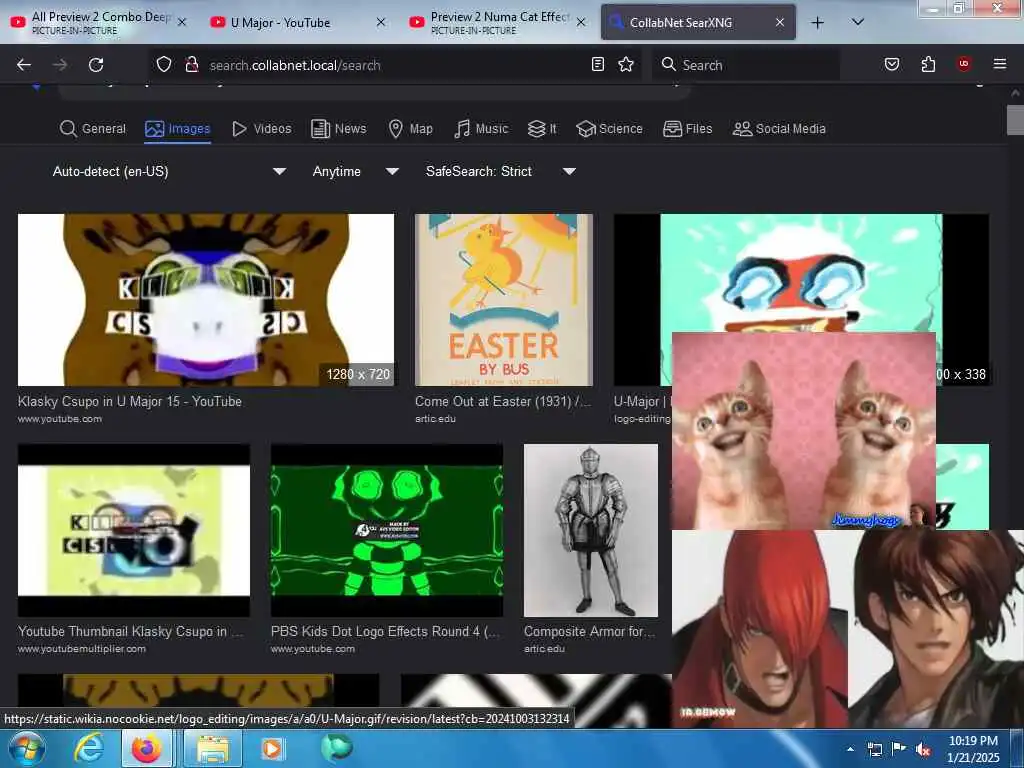1024x768 pixels.
Task: Select the It search category
Action: (x=542, y=129)
